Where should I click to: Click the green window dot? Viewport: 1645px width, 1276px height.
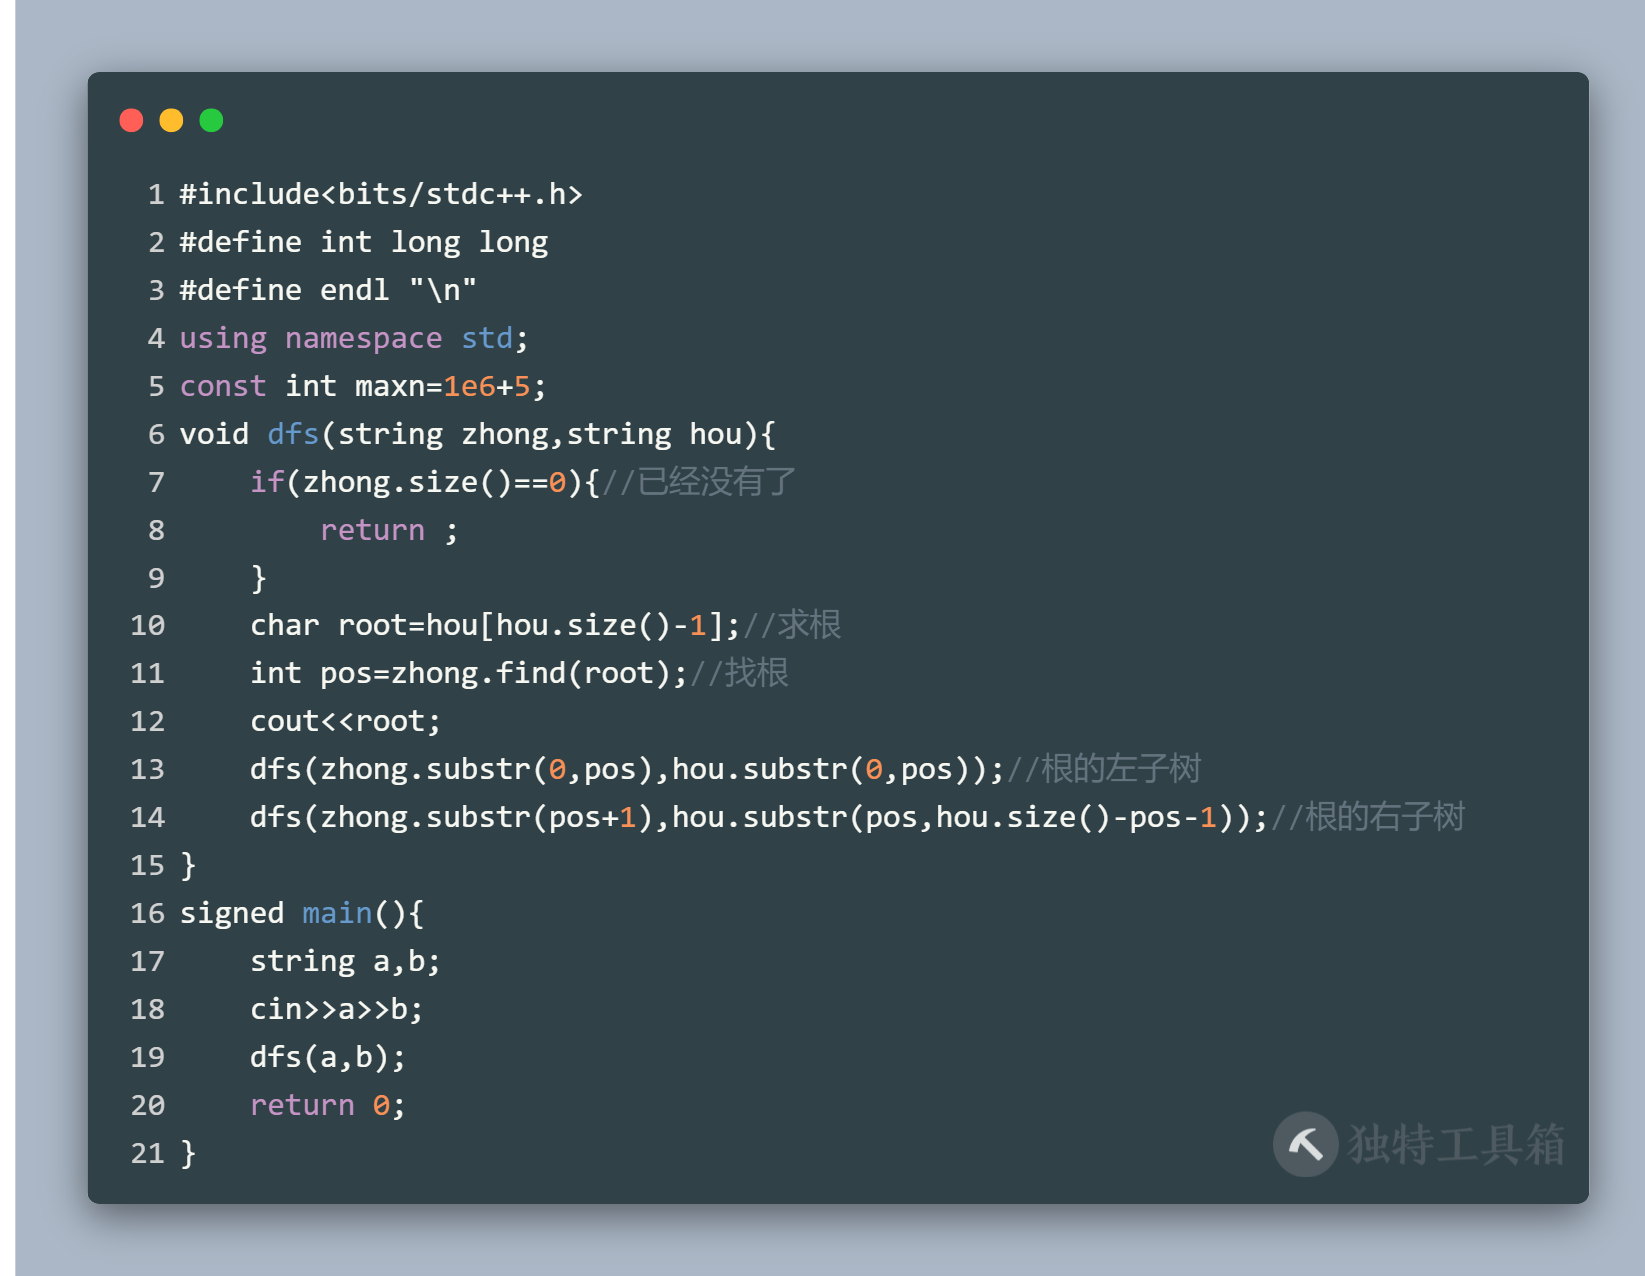(211, 121)
